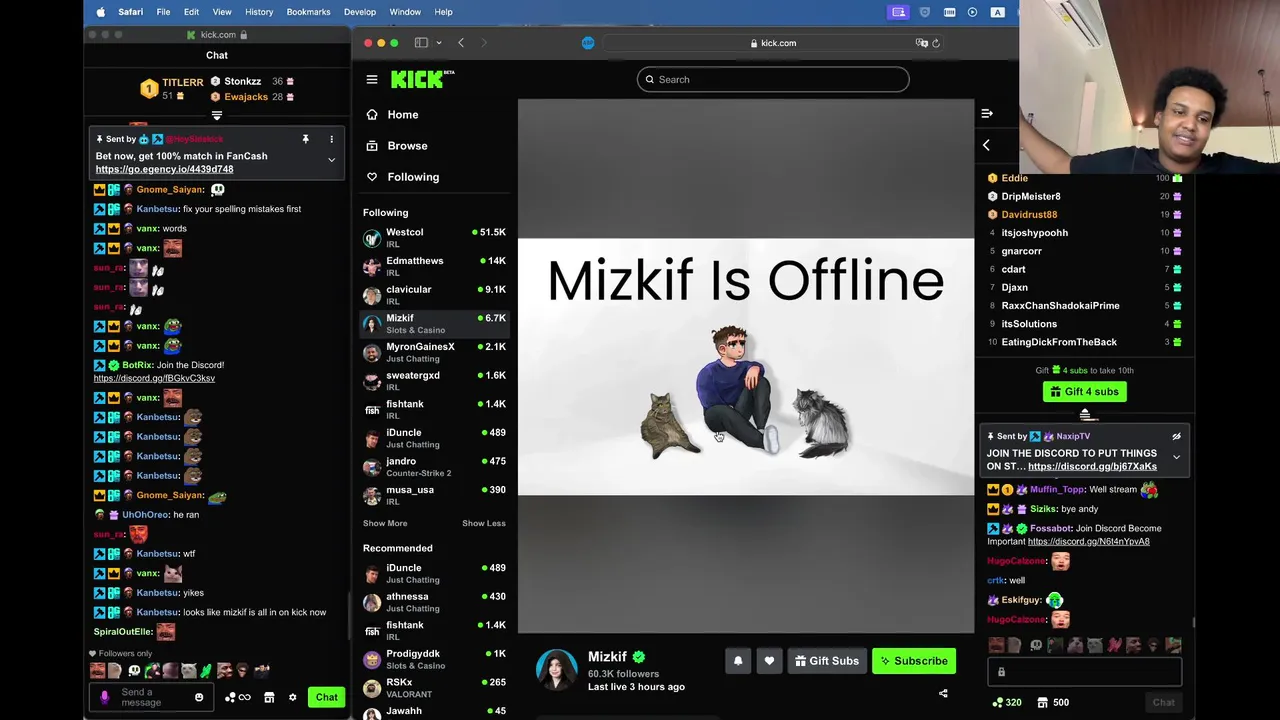
Task: Open the Develop menu
Action: (360, 12)
